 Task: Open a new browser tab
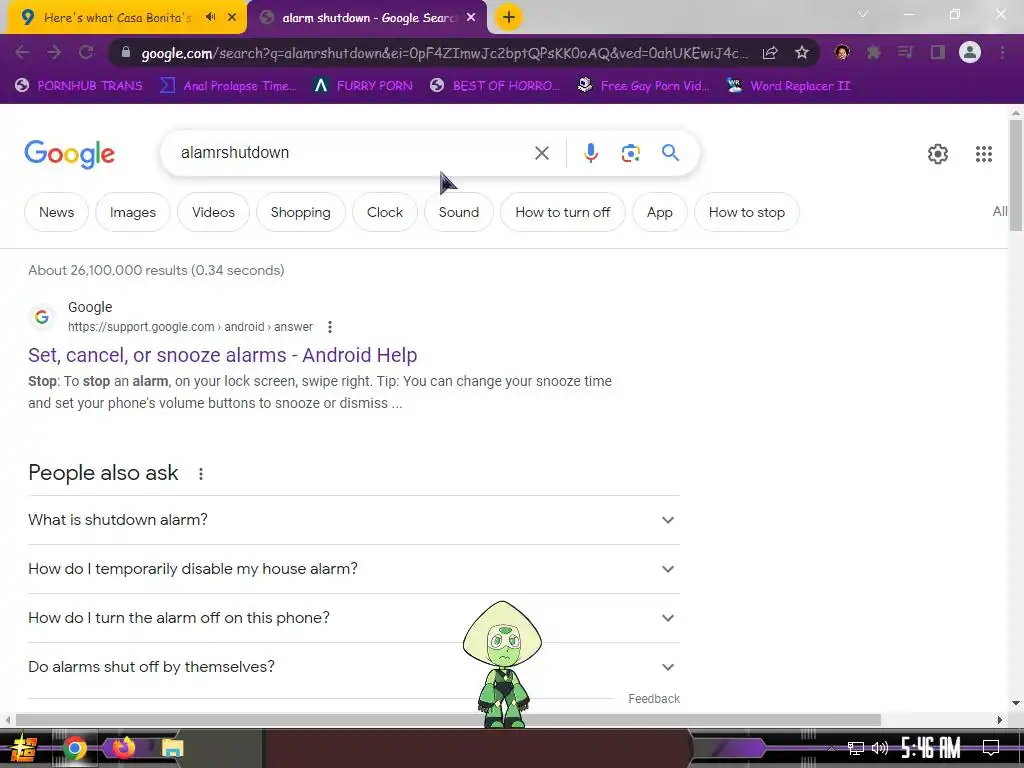509,17
